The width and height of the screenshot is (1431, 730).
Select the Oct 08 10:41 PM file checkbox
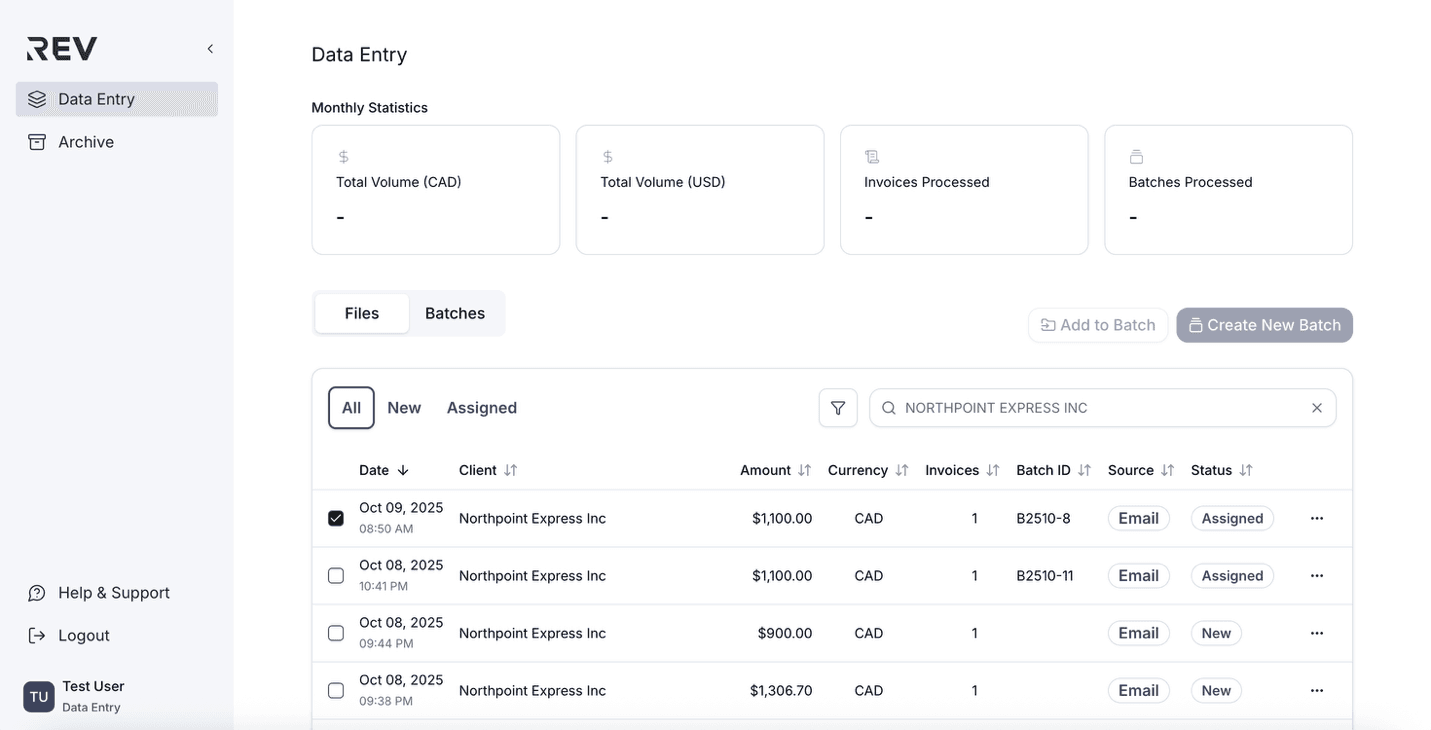pyautogui.click(x=336, y=576)
